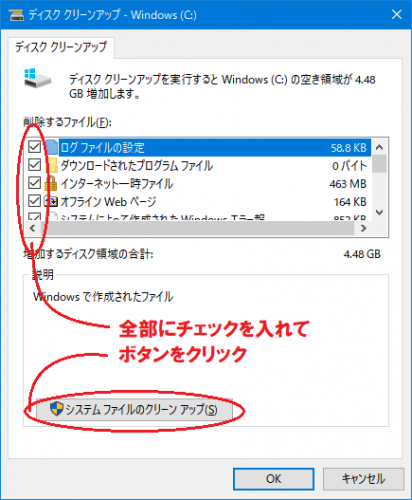Click the 164 KB size value
This screenshot has height=500, width=412.
[350, 202]
